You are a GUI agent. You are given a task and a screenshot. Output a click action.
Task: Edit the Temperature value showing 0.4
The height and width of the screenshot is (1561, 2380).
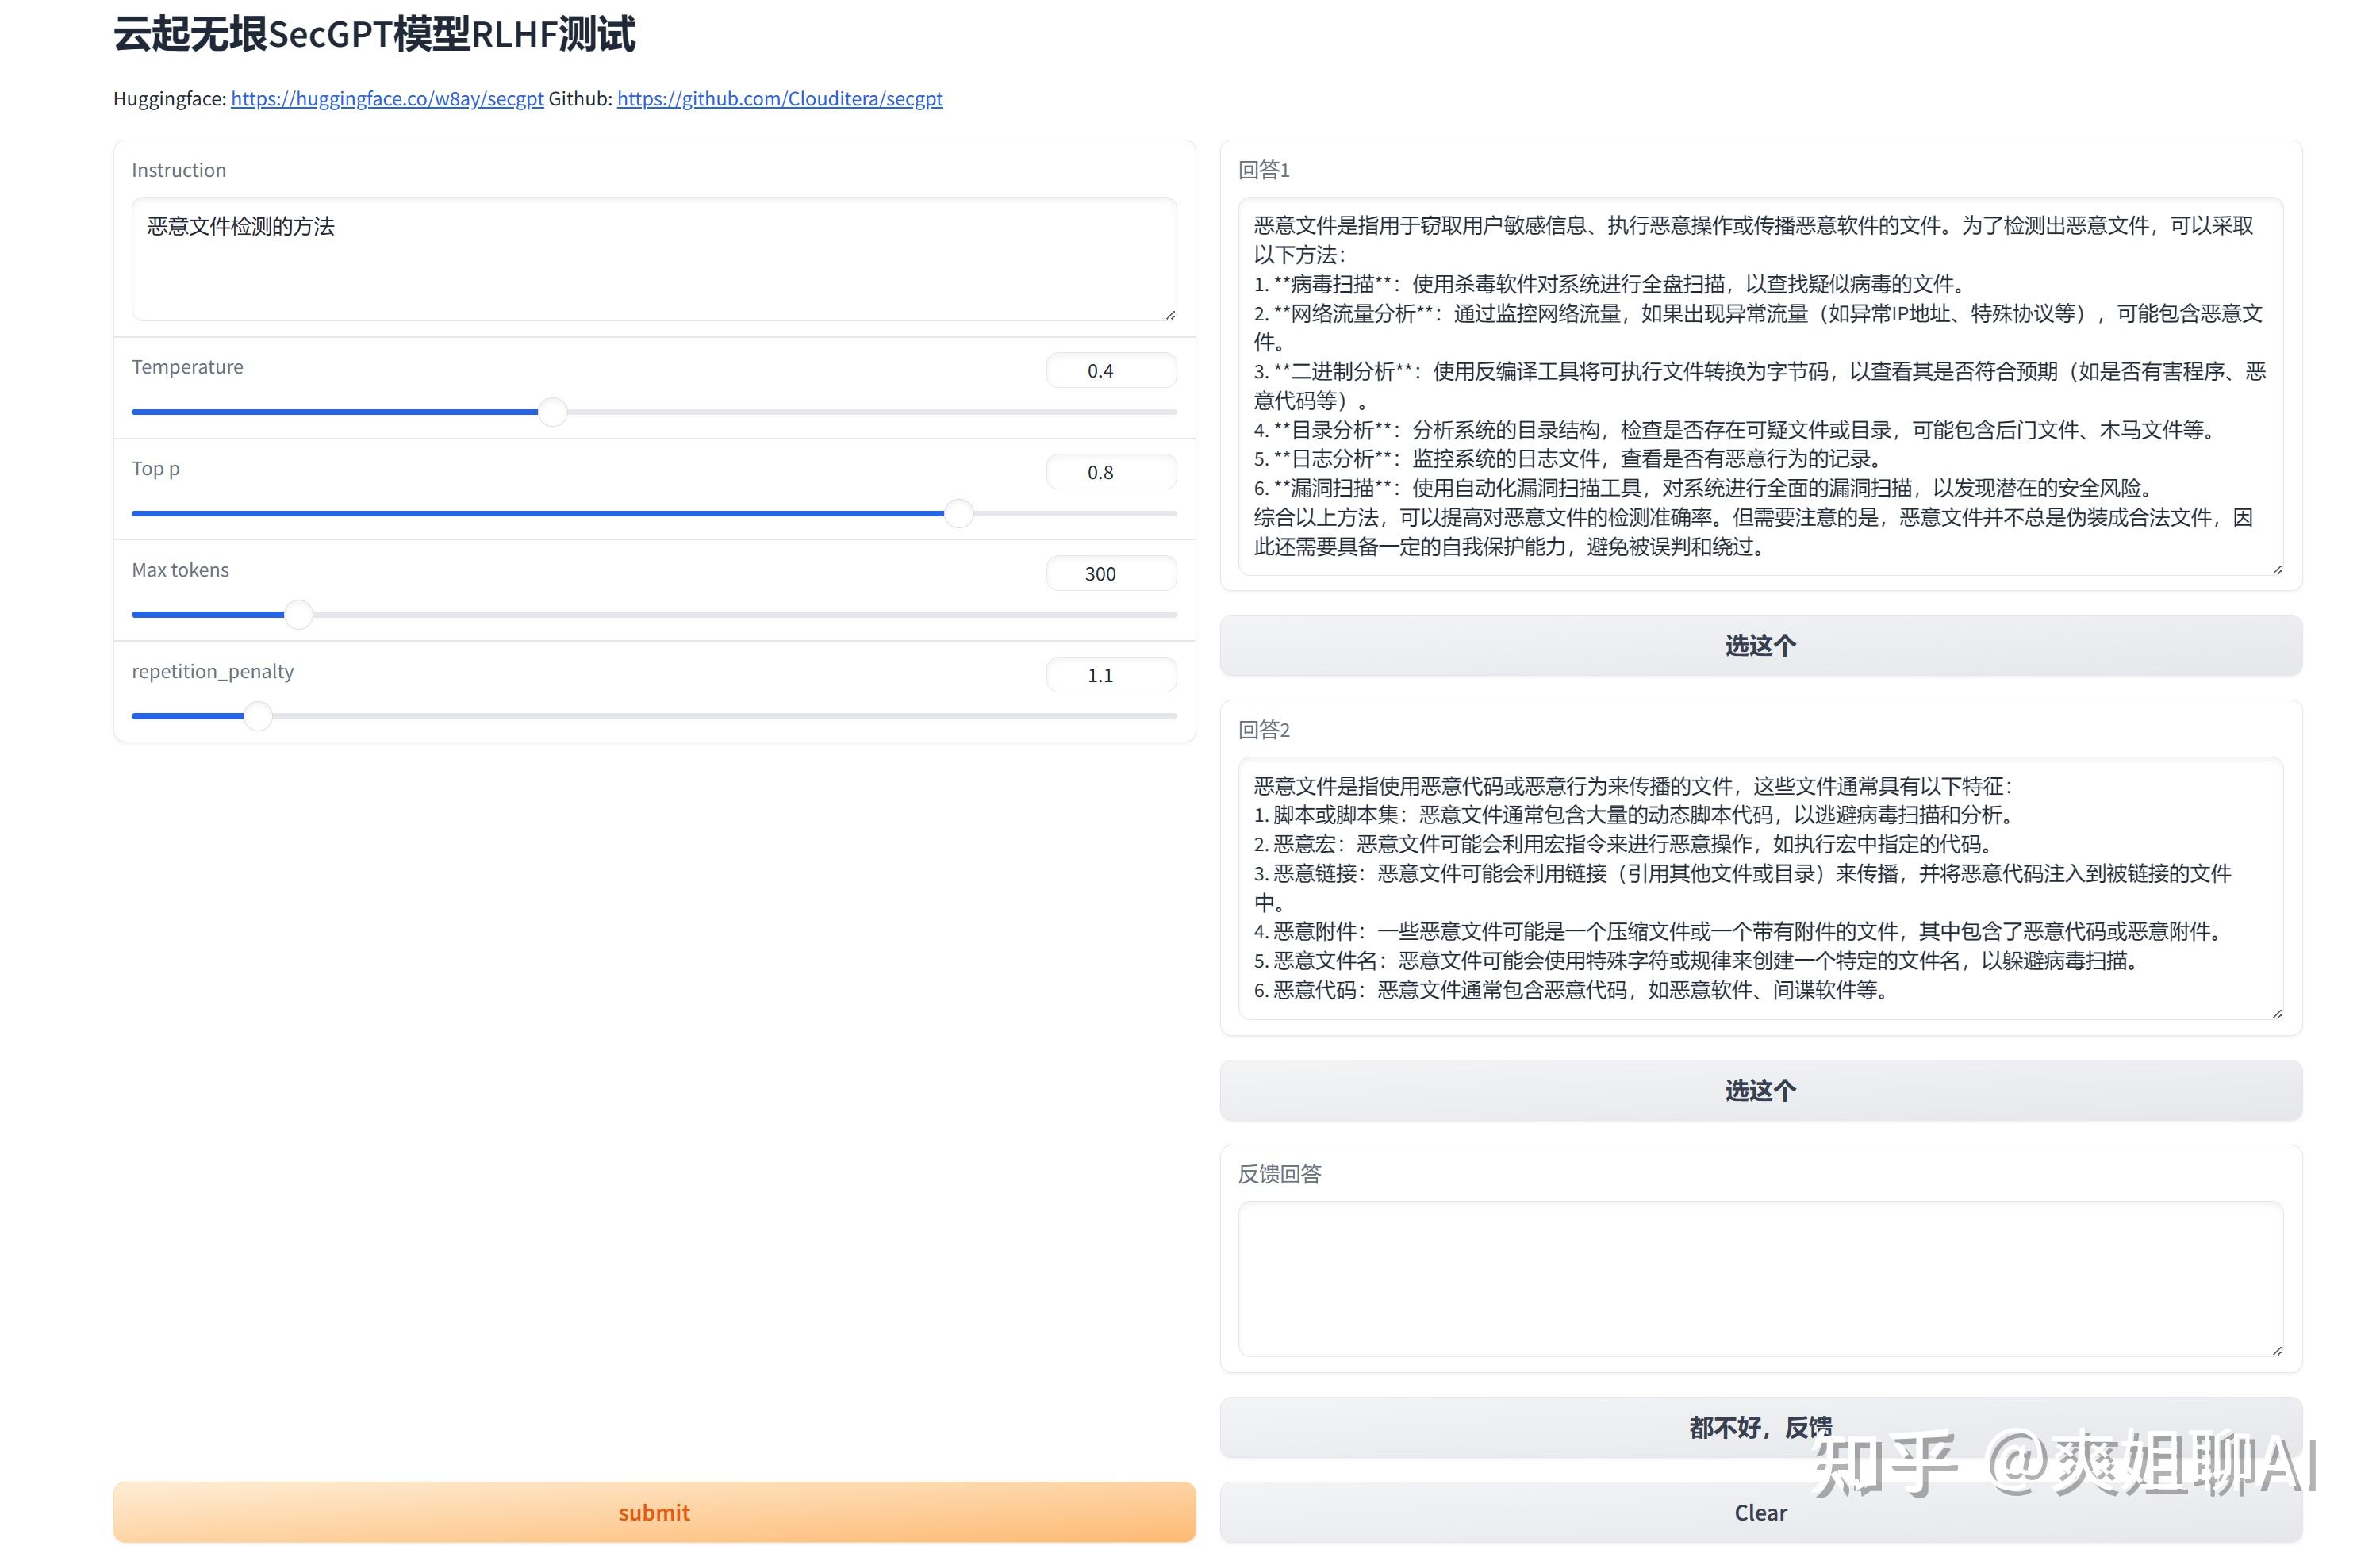(x=1110, y=370)
